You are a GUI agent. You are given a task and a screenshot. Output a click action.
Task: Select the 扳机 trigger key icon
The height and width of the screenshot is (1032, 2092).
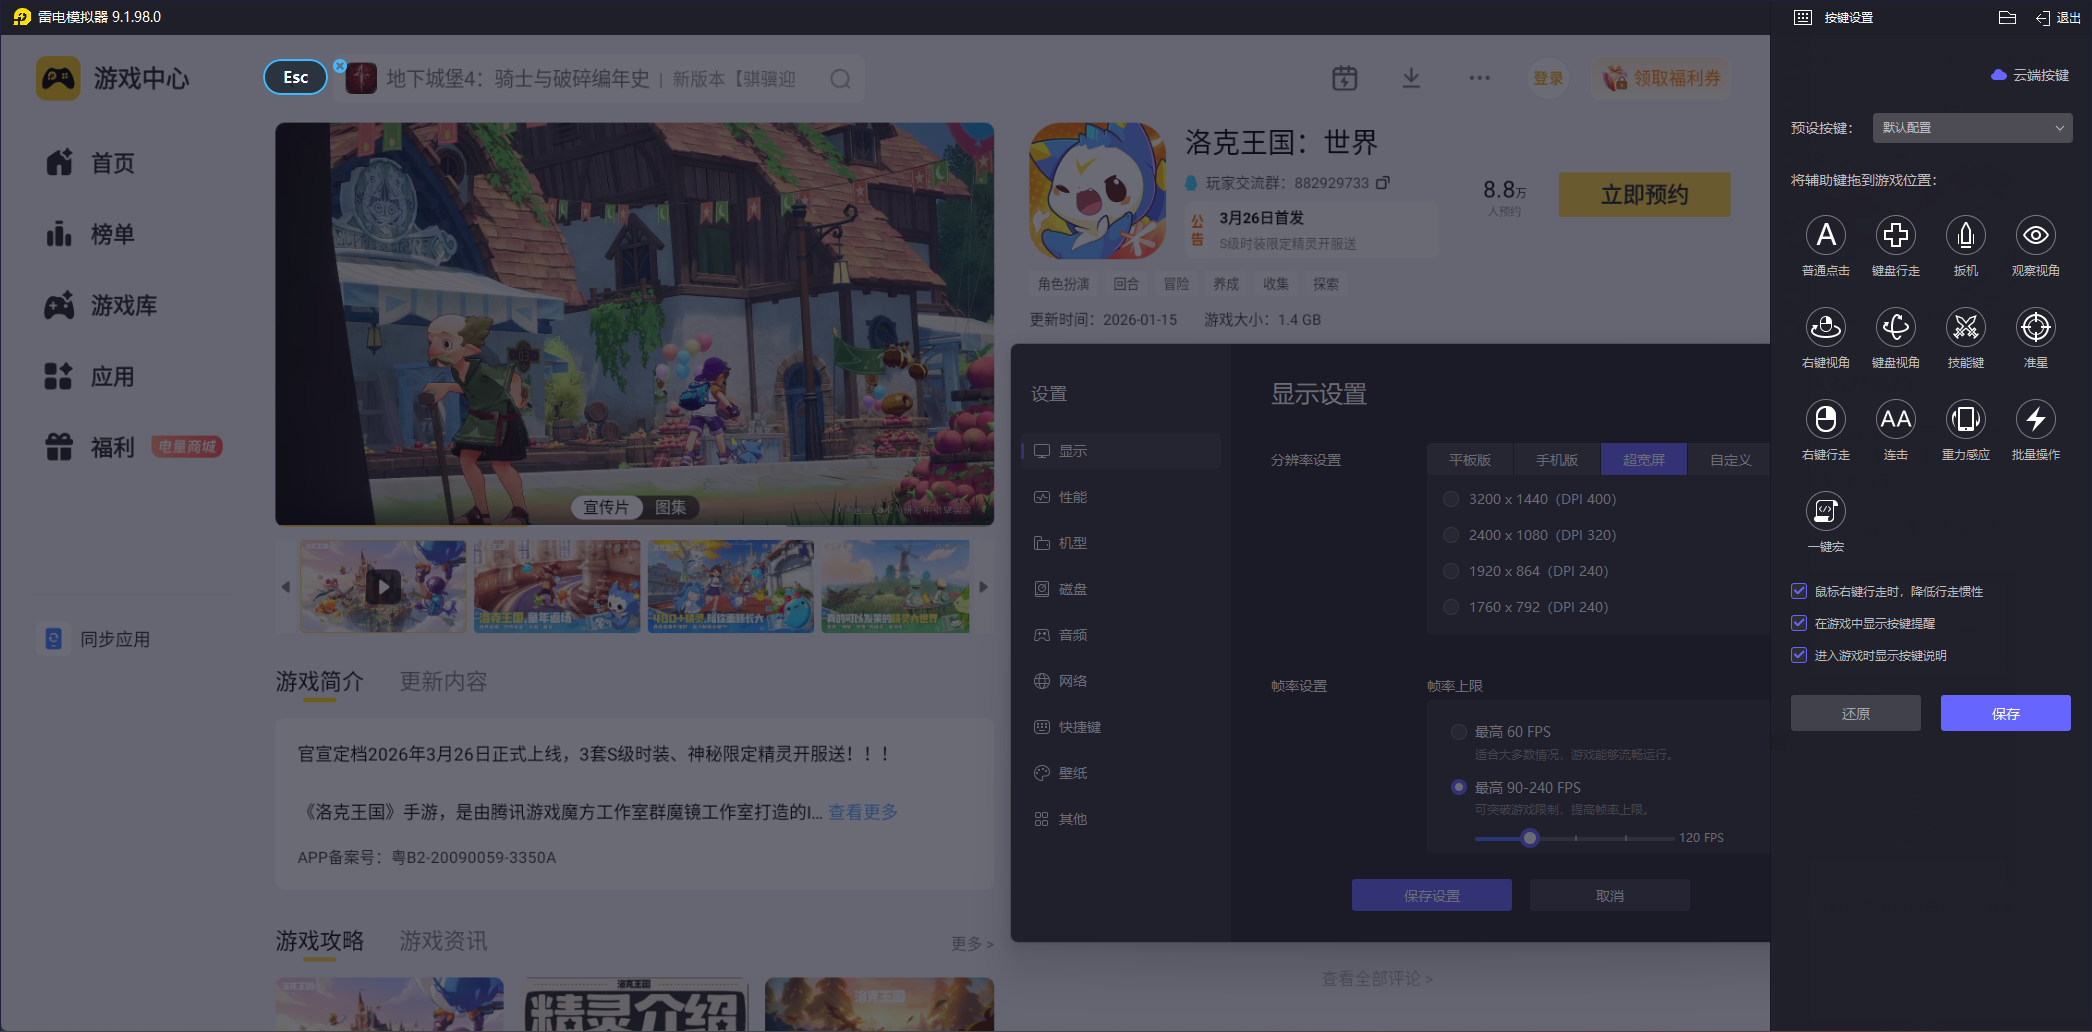coord(1965,236)
